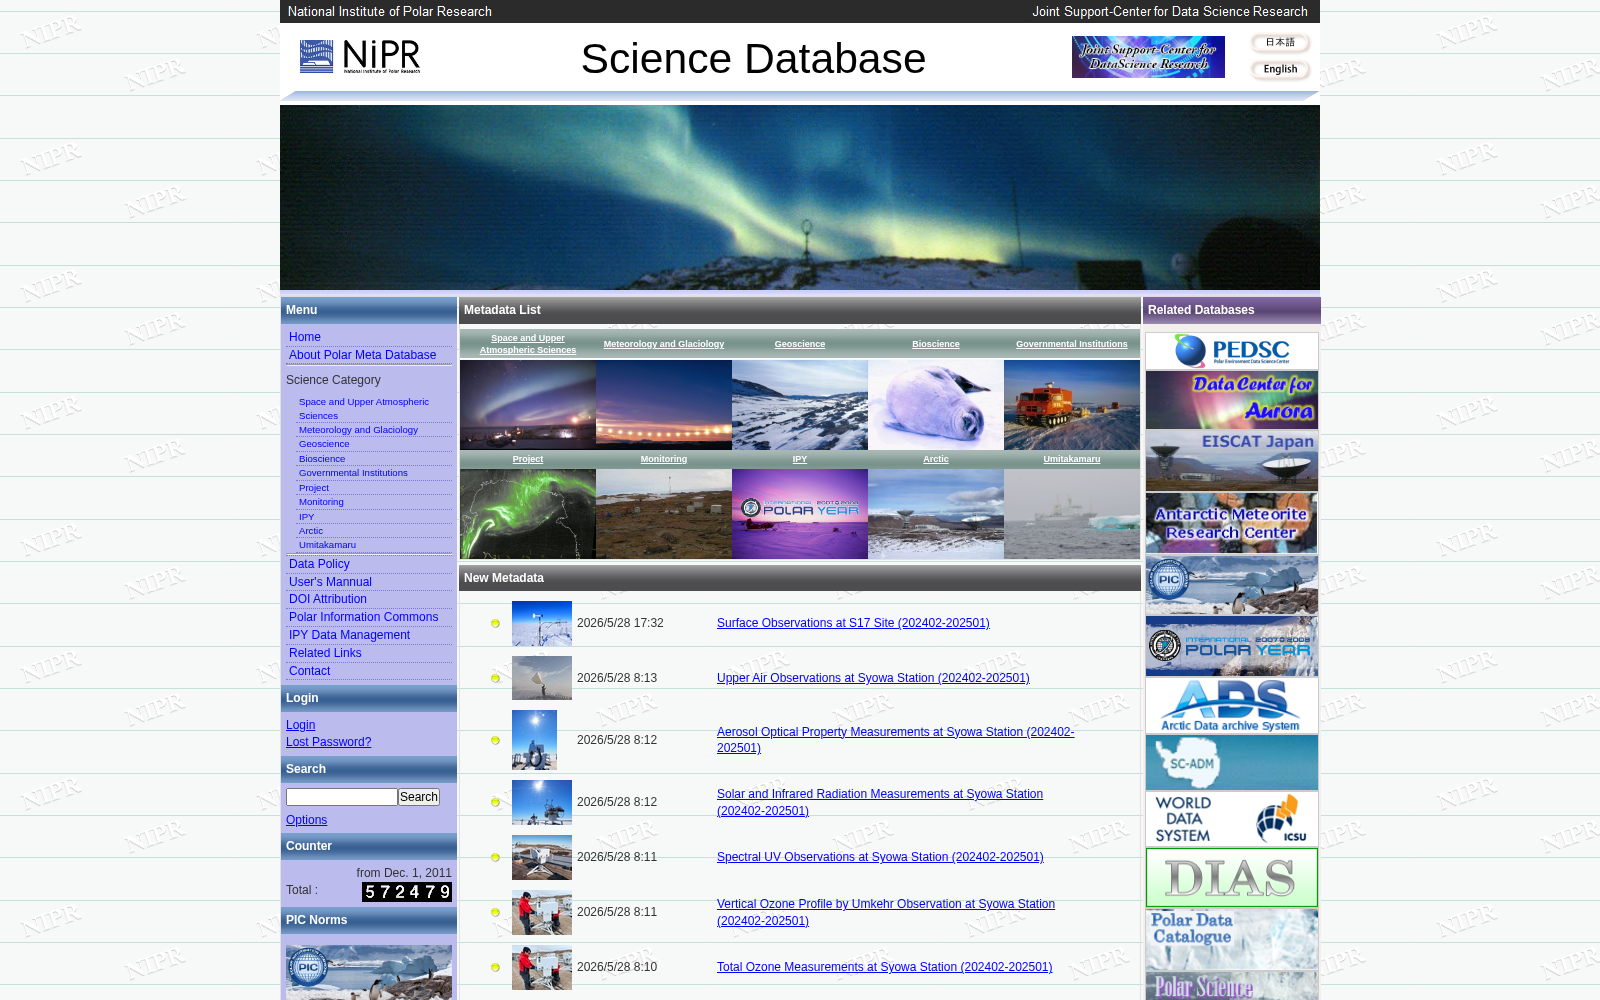Focus the search text field
The width and height of the screenshot is (1600, 1000).
coord(342,797)
